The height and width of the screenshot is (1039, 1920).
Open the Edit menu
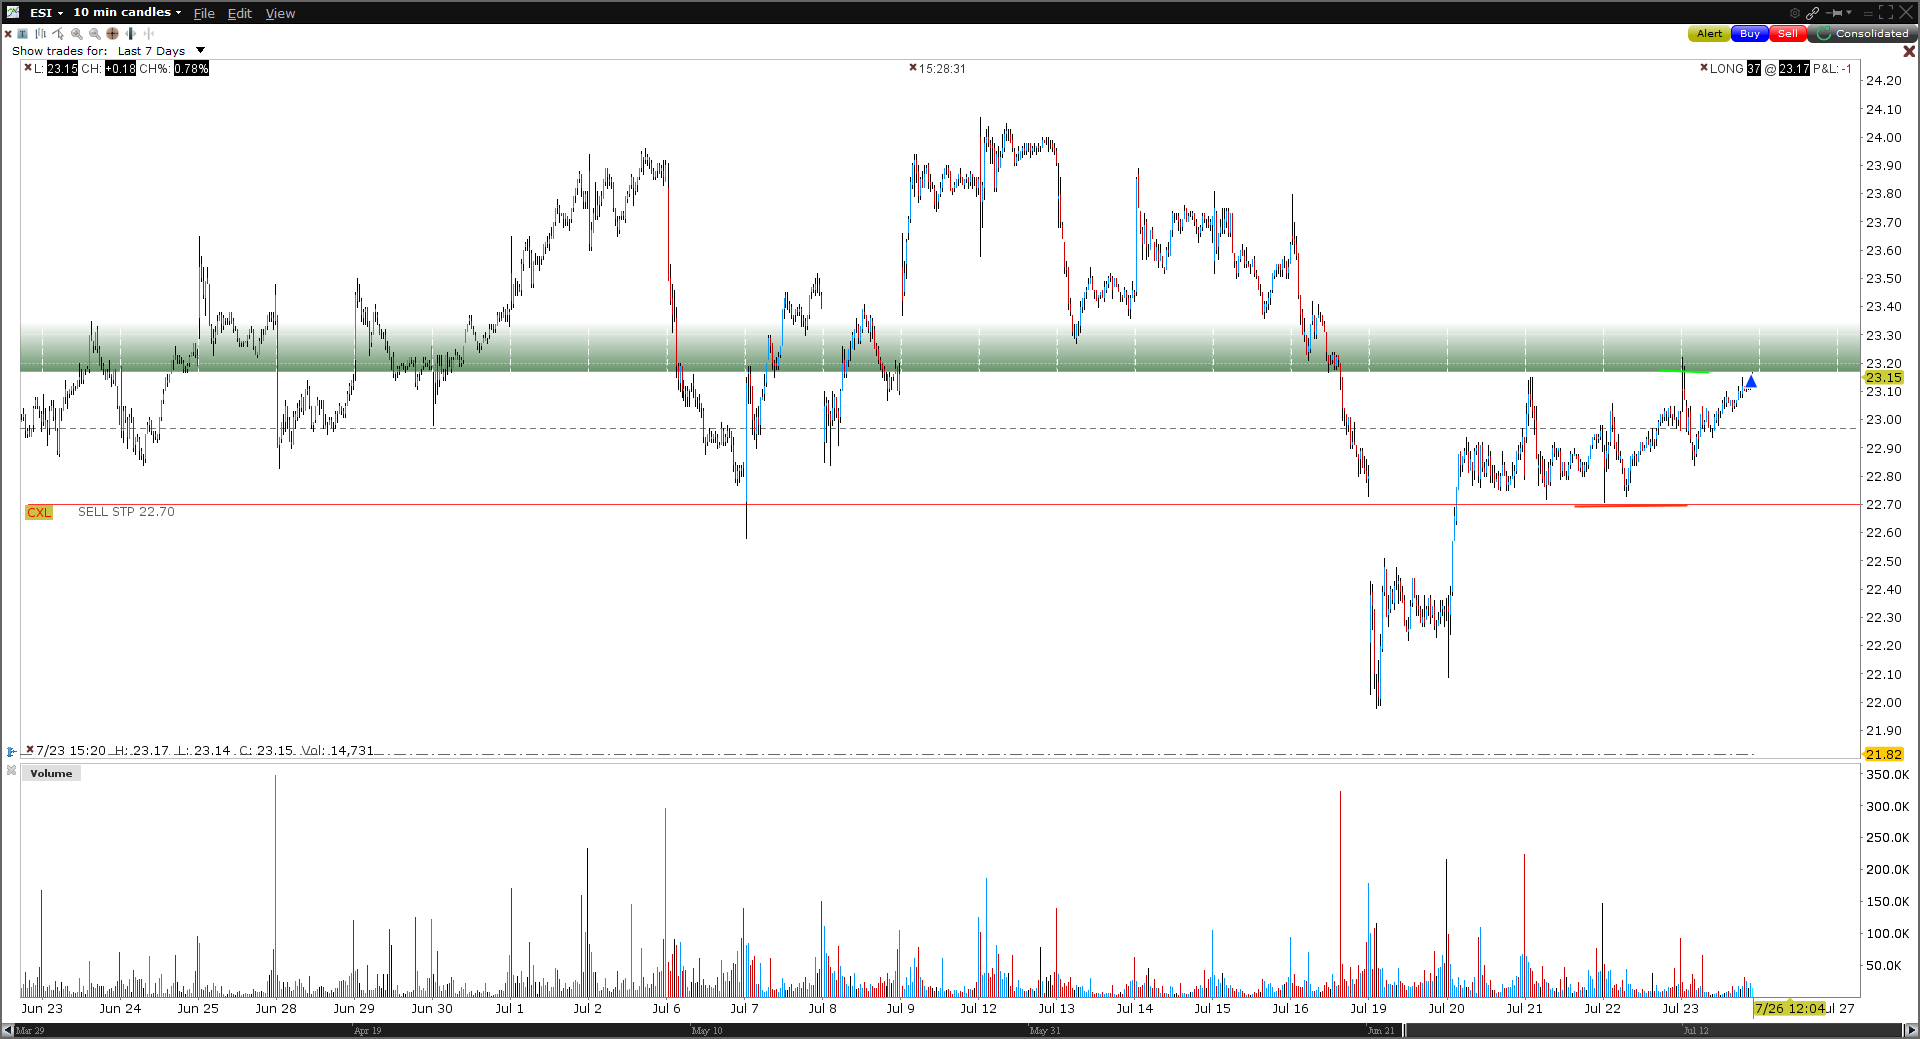click(240, 13)
